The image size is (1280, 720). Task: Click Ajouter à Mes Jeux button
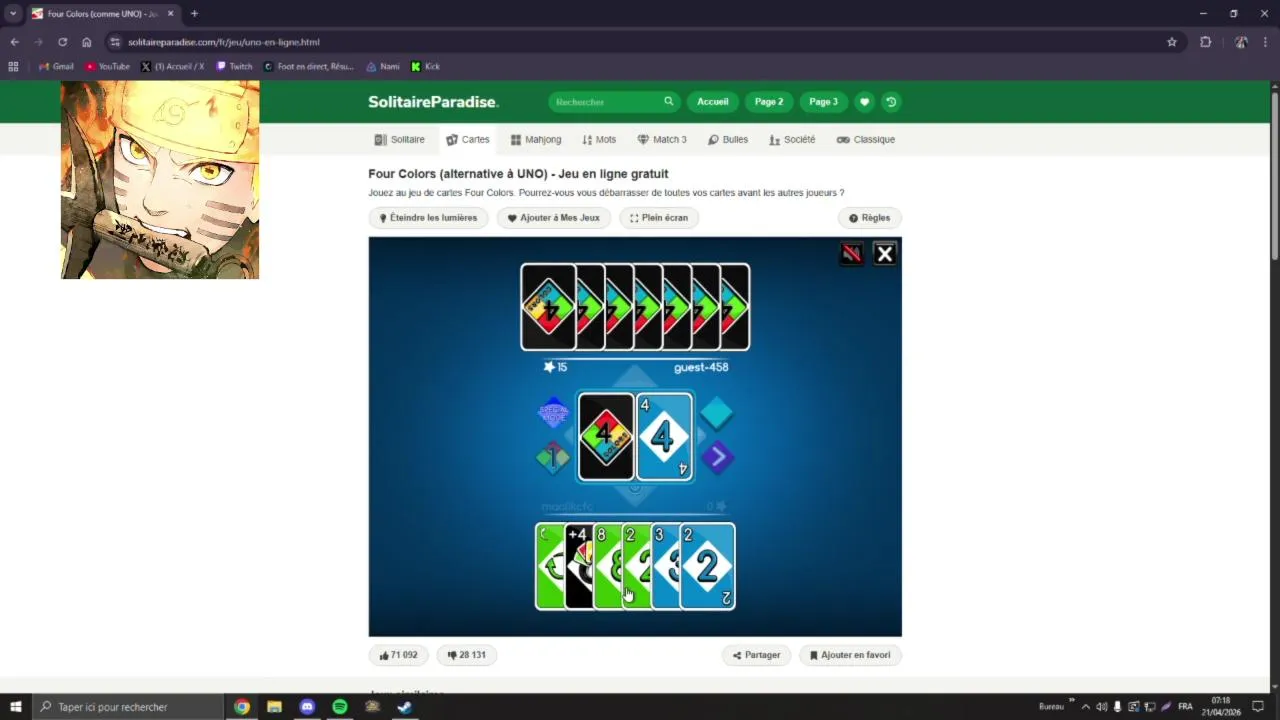point(554,218)
